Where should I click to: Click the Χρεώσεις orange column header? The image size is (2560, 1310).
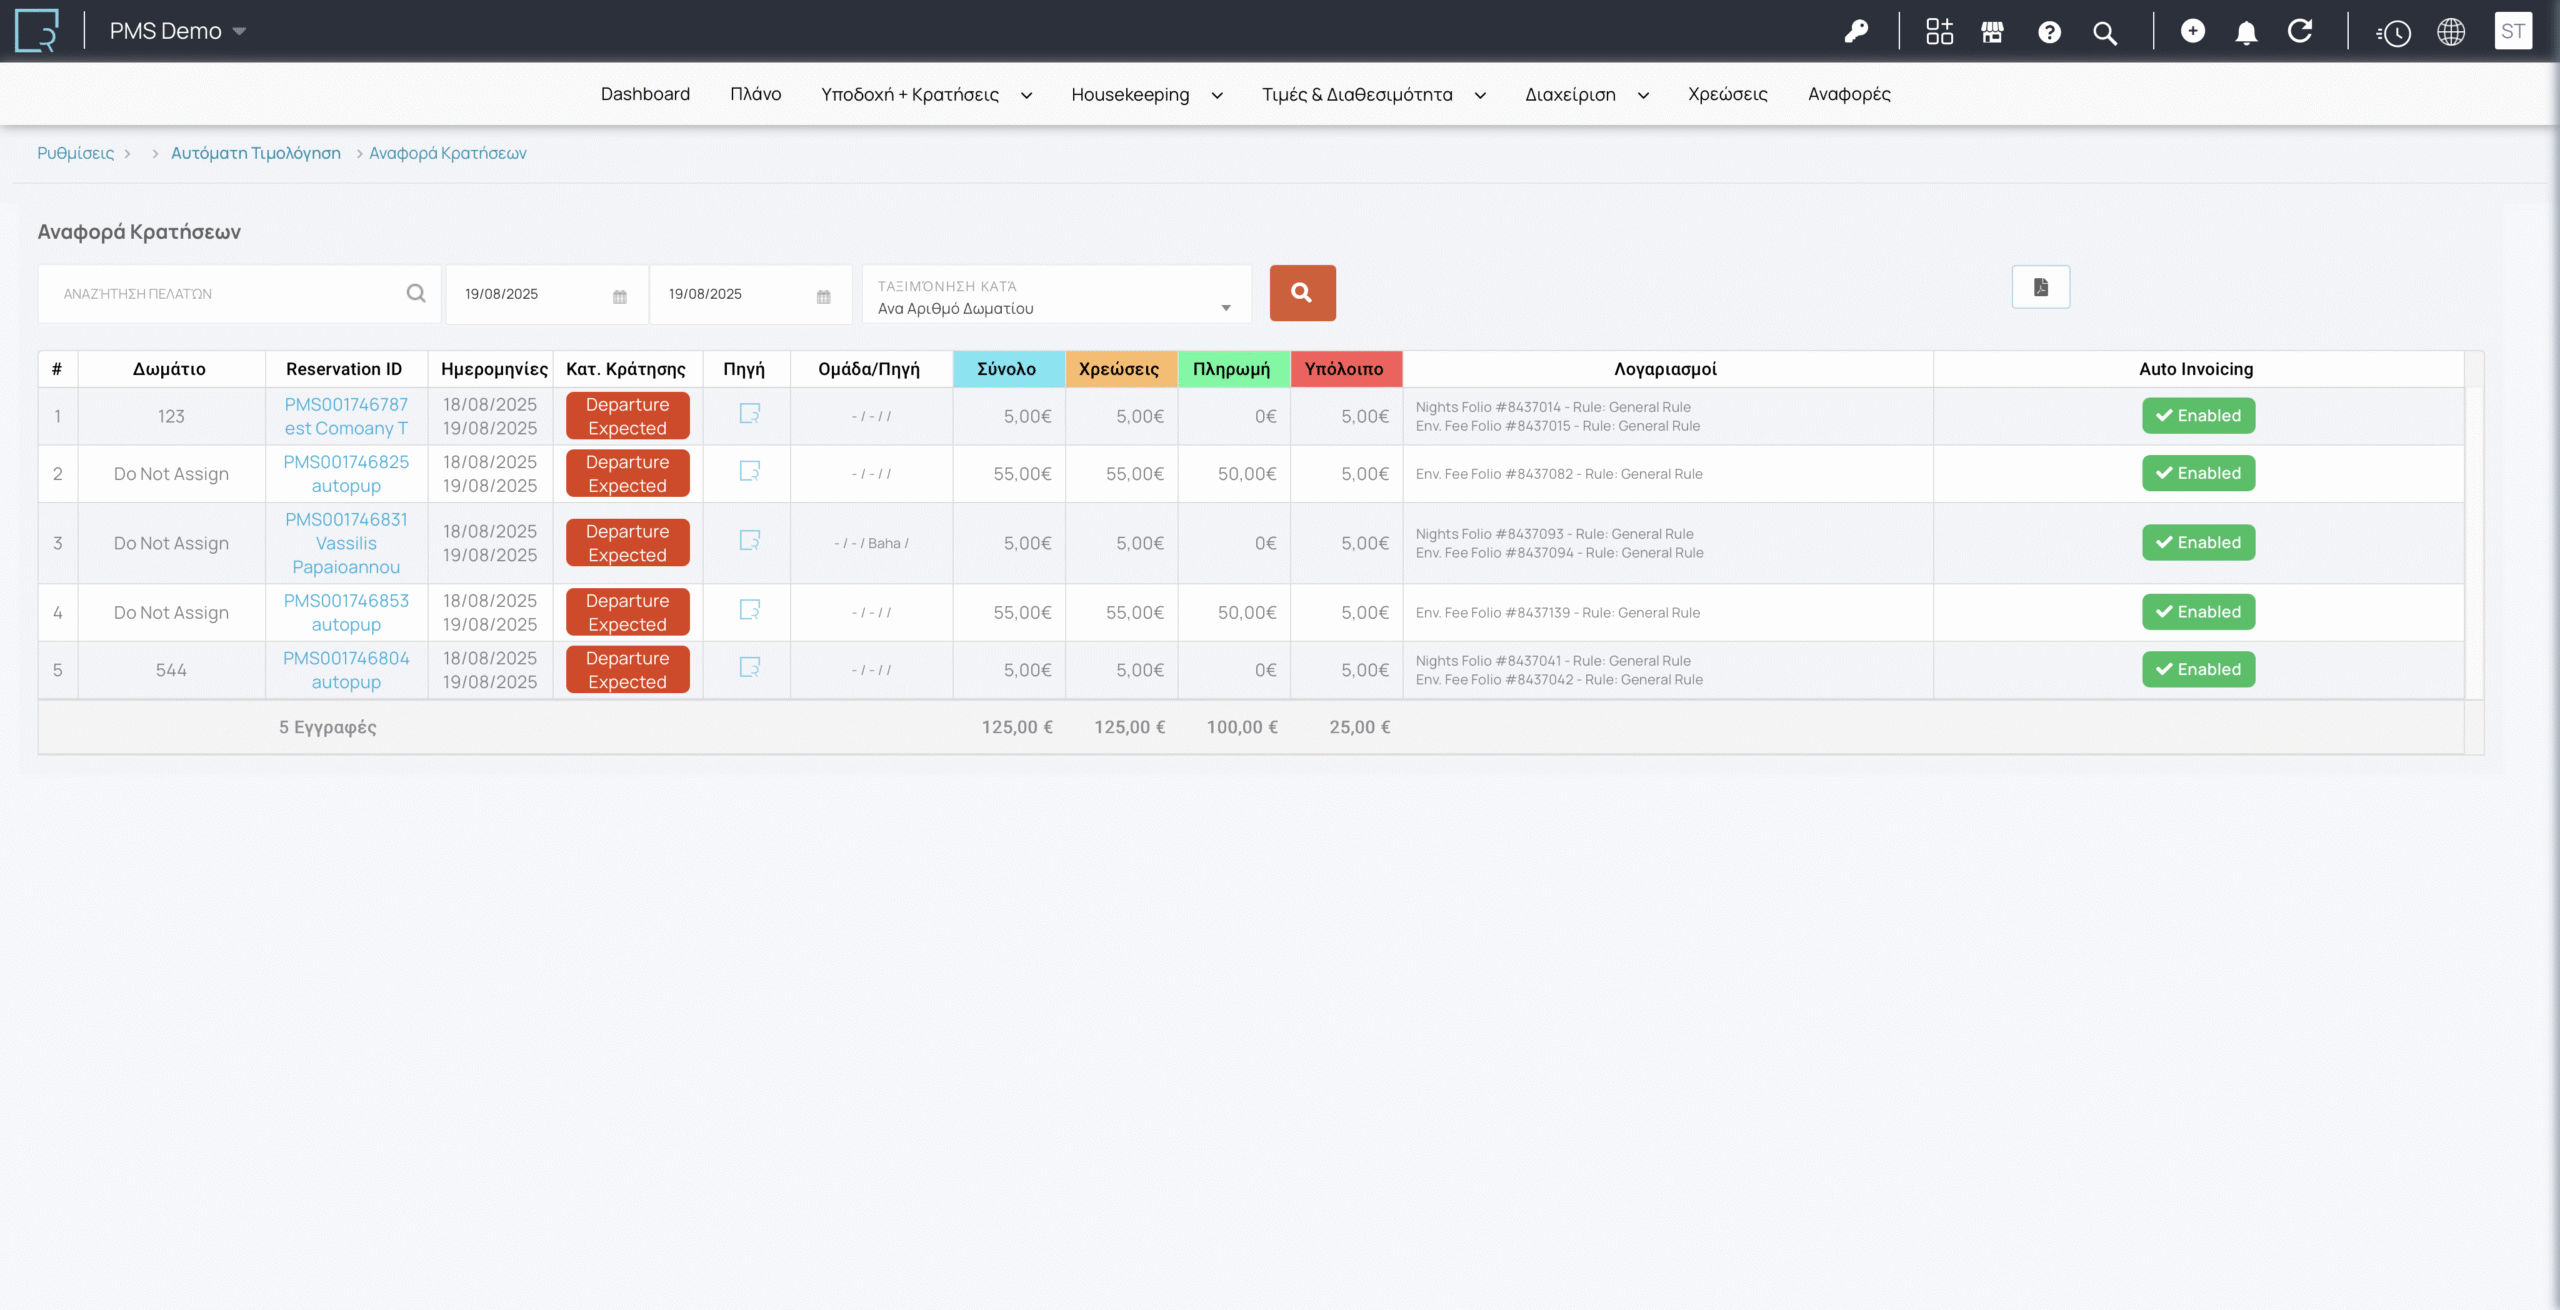[x=1120, y=369]
